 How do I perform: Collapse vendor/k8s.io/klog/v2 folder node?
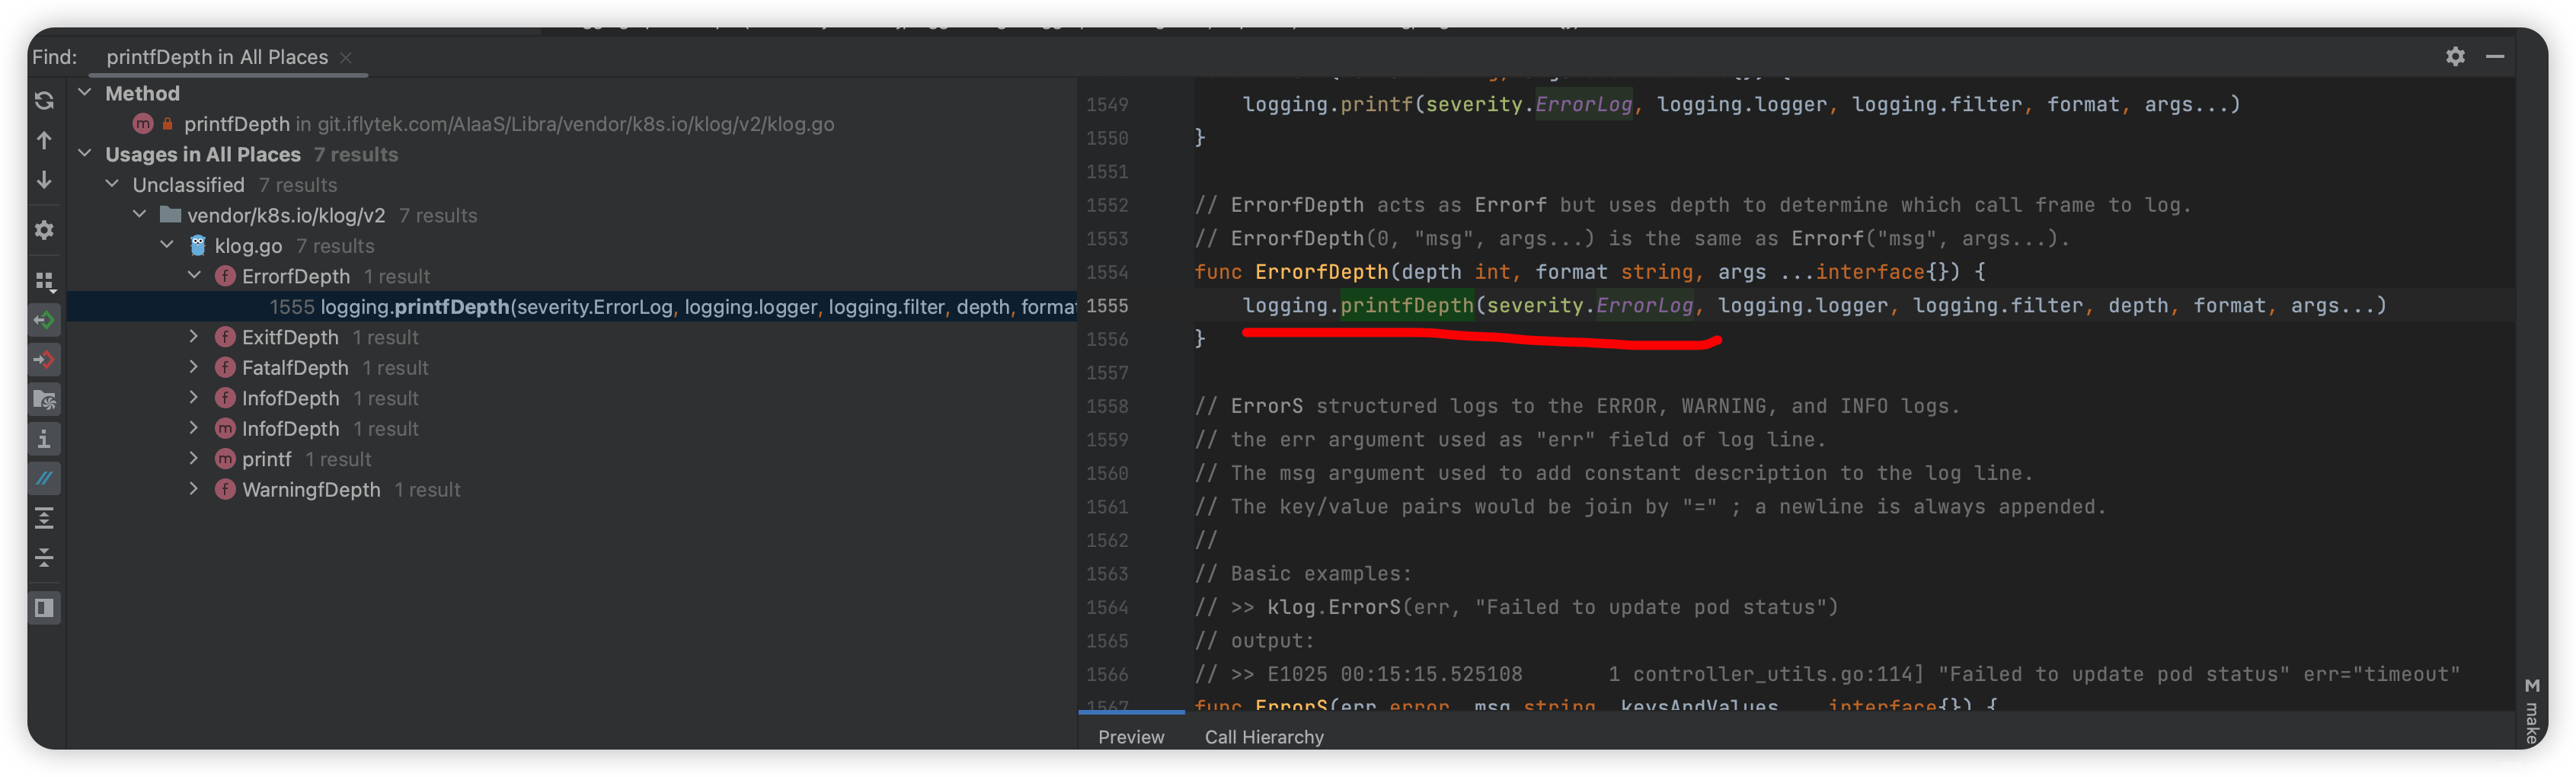tap(140, 215)
